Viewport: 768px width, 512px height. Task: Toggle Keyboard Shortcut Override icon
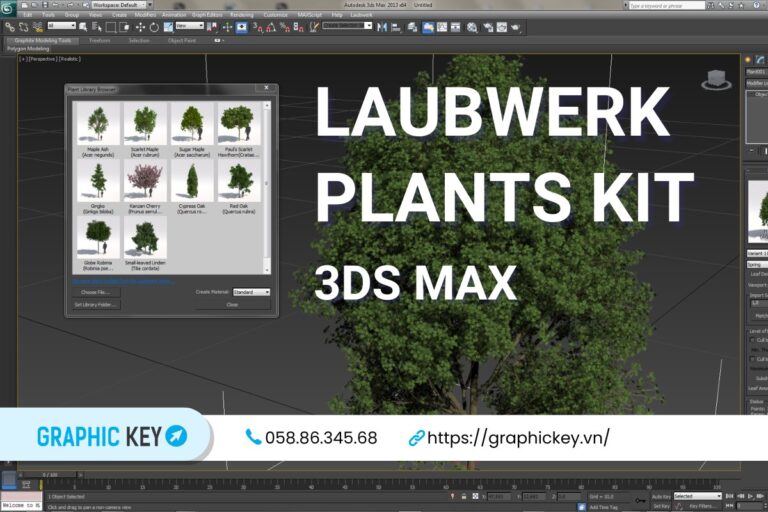241,27
